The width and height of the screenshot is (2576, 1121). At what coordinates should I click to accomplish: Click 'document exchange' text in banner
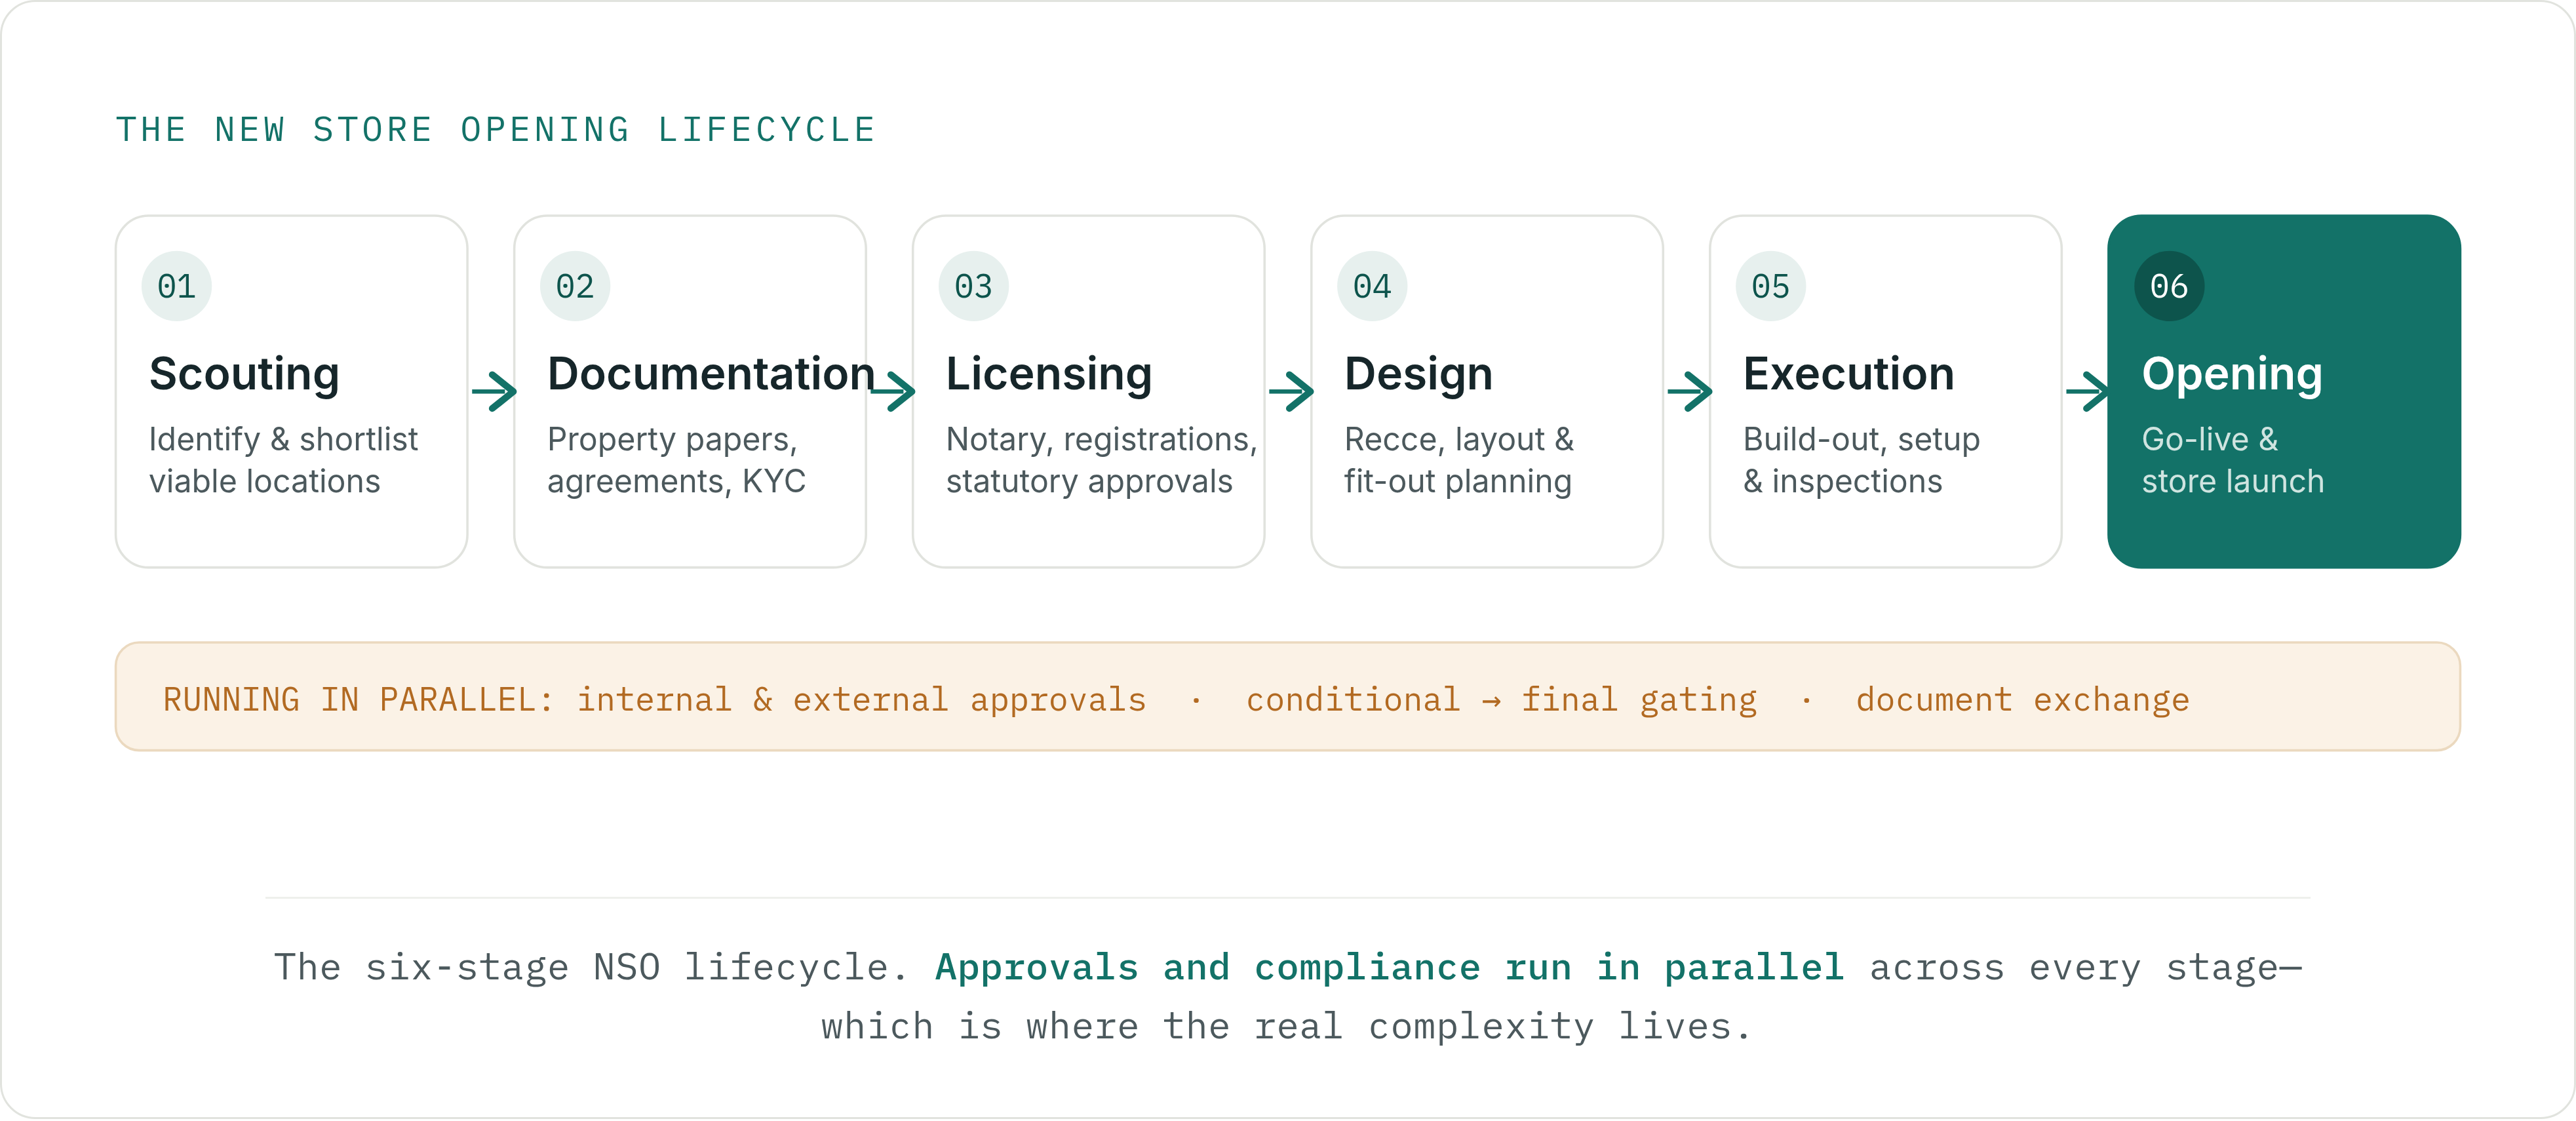tap(2022, 699)
